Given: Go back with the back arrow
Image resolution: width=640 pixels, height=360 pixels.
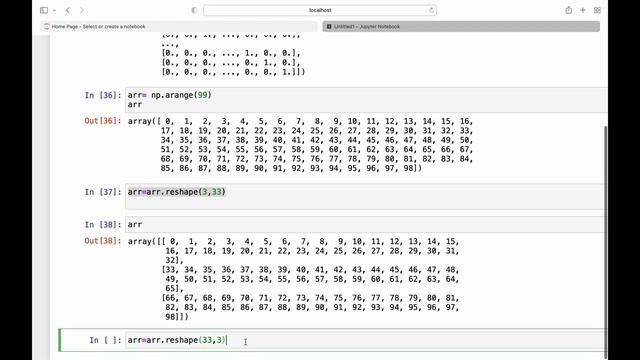Looking at the screenshot, I should (68, 10).
